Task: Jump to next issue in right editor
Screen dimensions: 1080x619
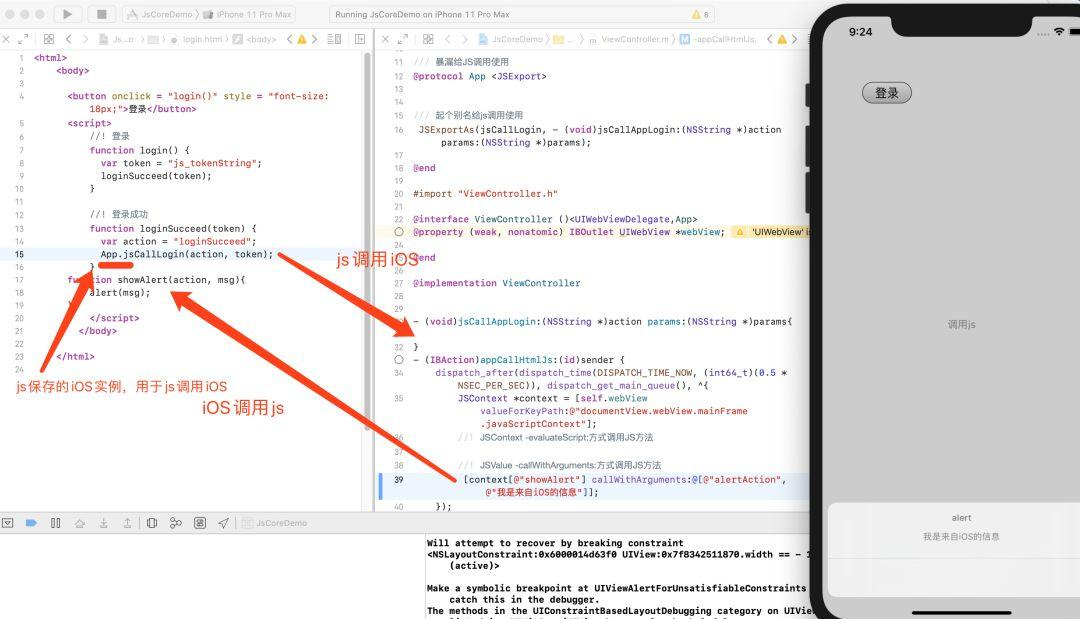Action: tap(794, 39)
